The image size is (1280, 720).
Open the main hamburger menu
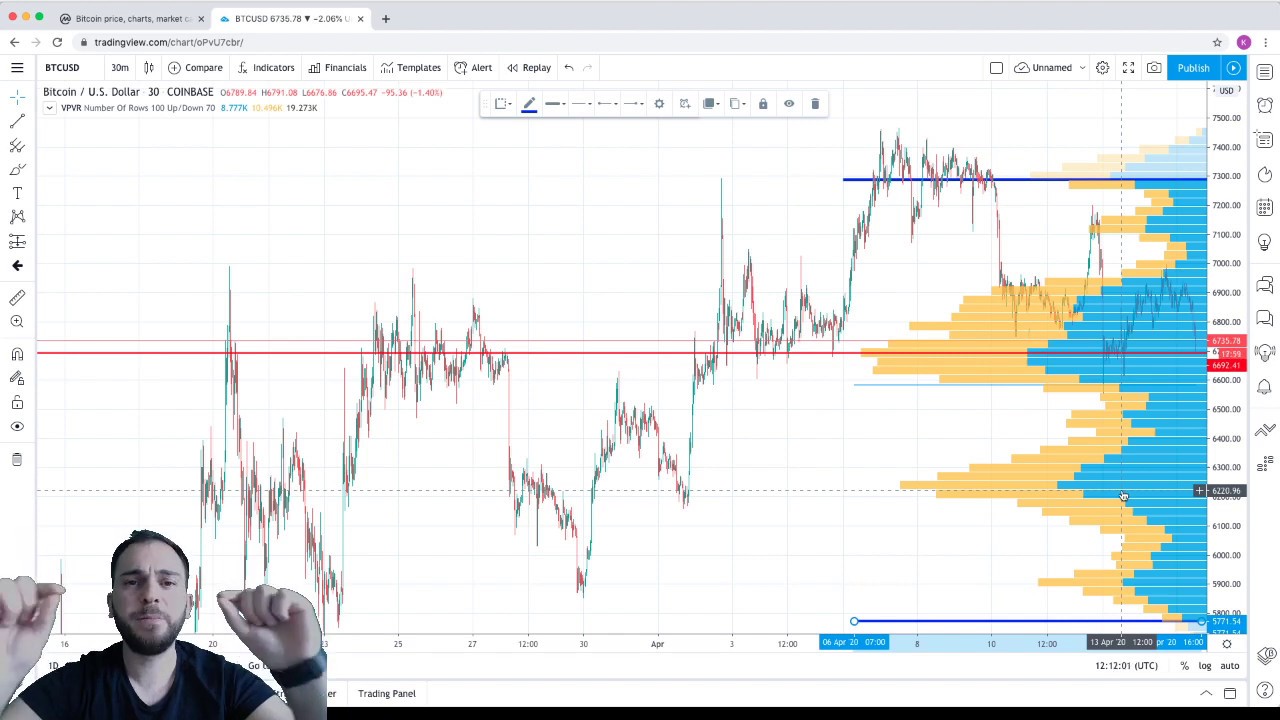(x=17, y=67)
